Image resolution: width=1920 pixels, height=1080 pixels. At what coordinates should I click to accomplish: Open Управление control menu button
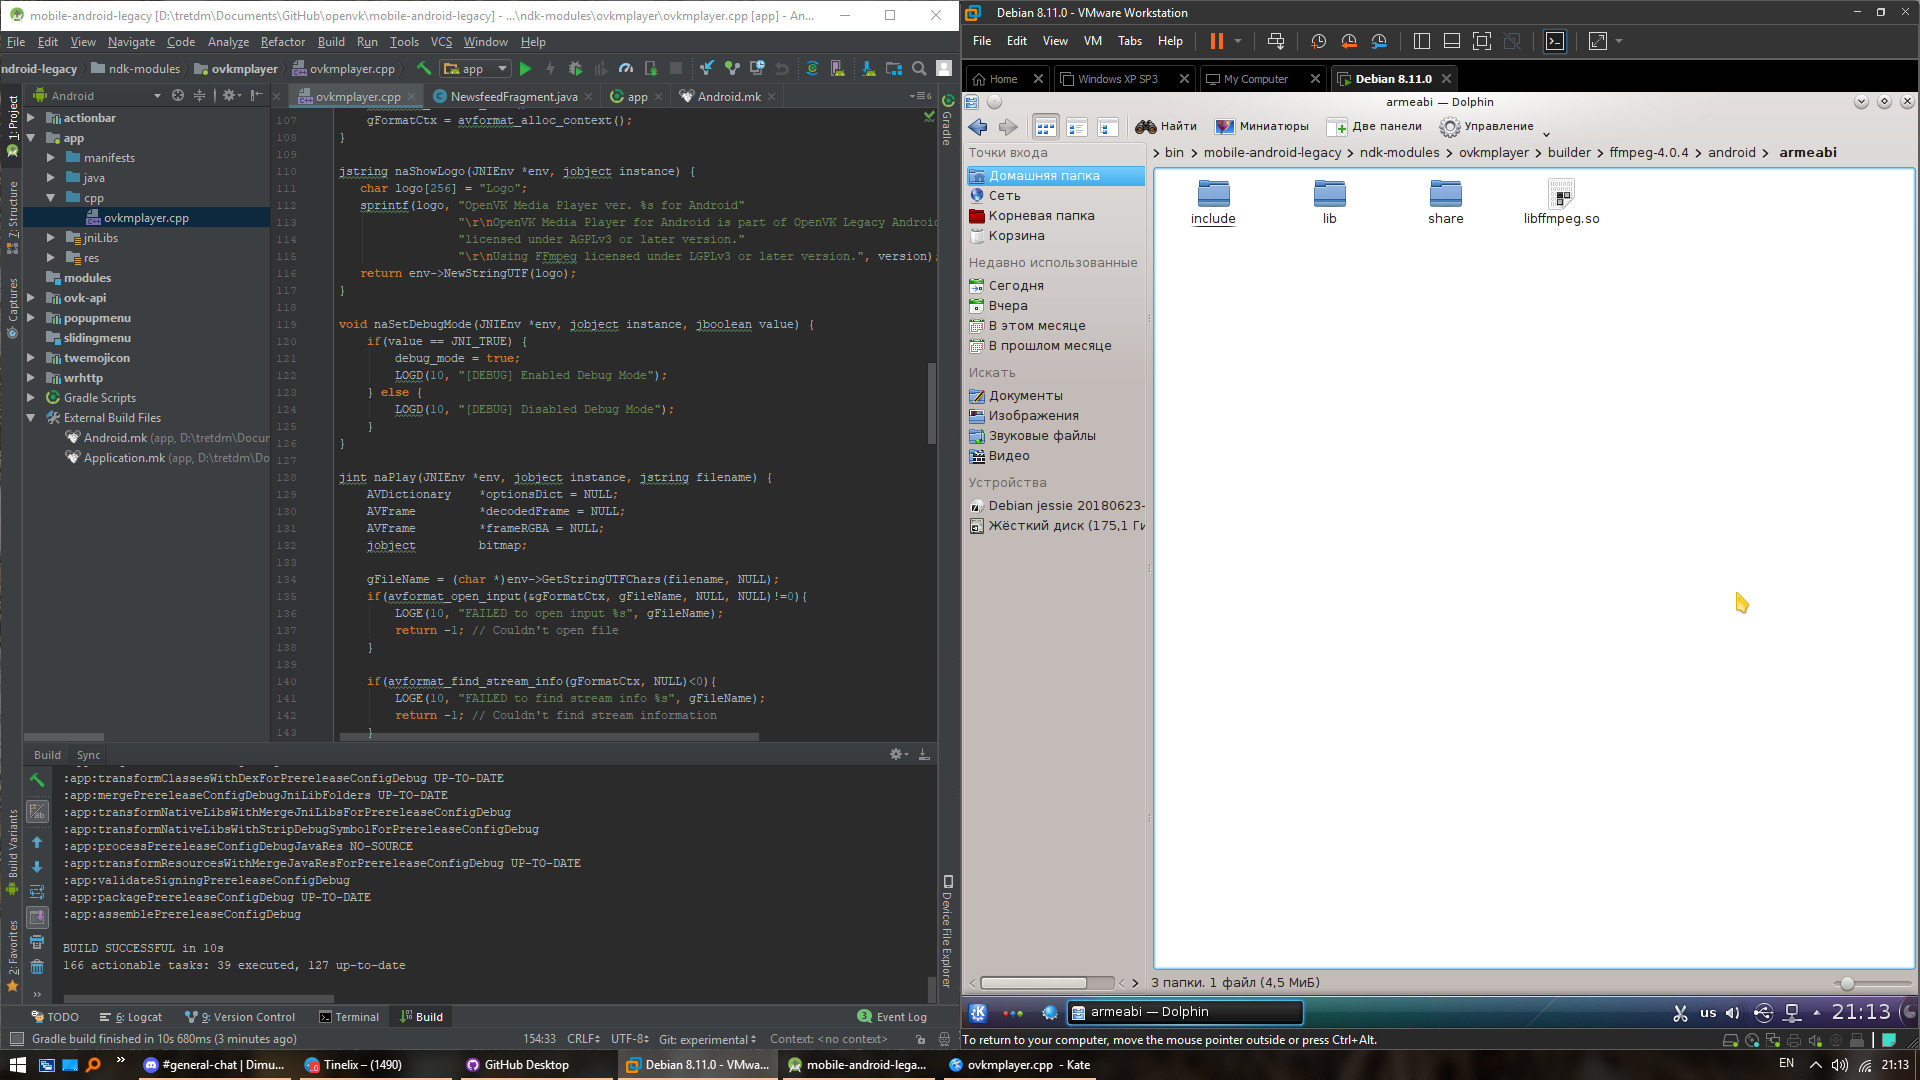click(1487, 127)
